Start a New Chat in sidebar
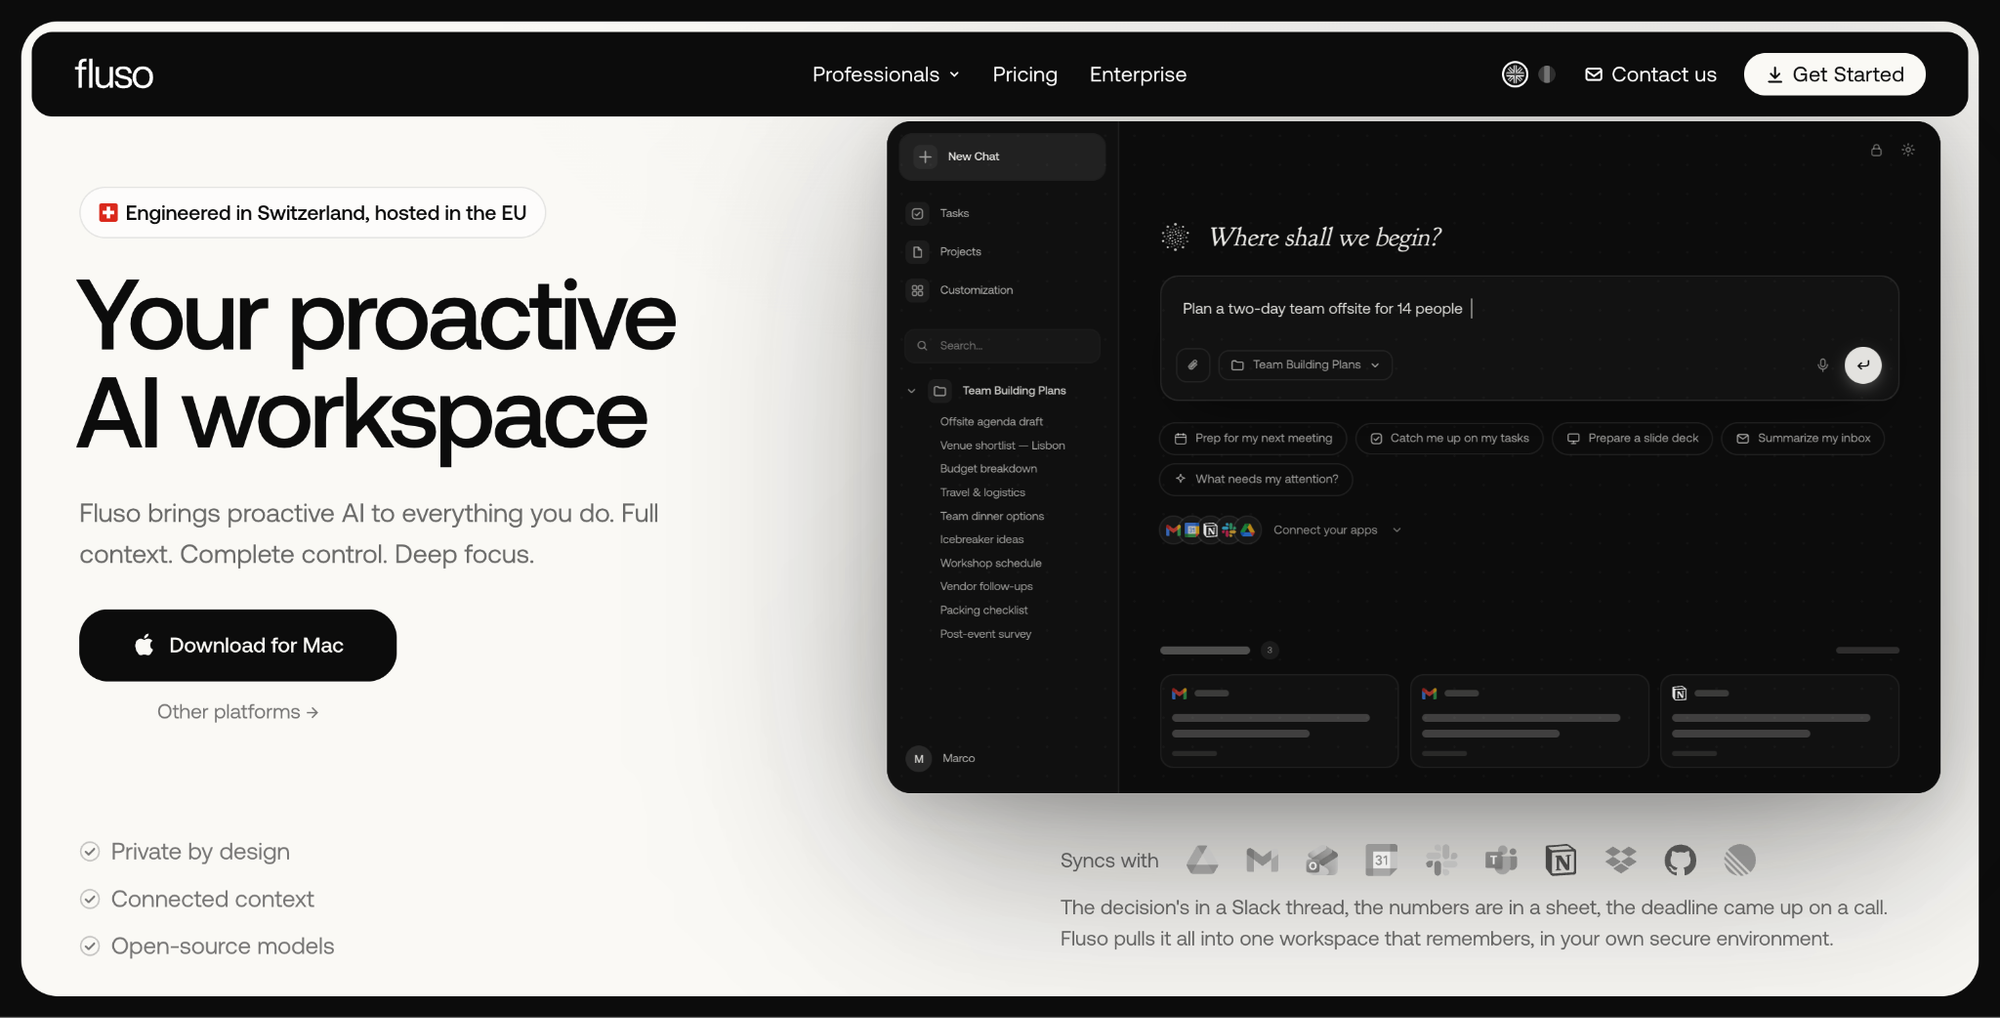The width and height of the screenshot is (2000, 1018). pyautogui.click(x=1002, y=157)
